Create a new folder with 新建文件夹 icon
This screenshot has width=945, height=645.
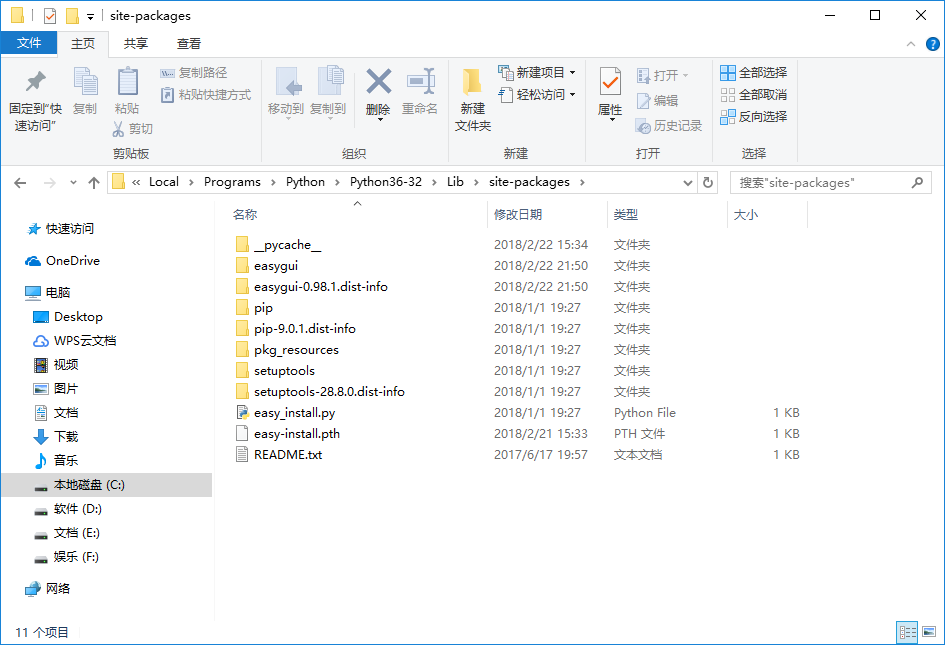(x=472, y=82)
